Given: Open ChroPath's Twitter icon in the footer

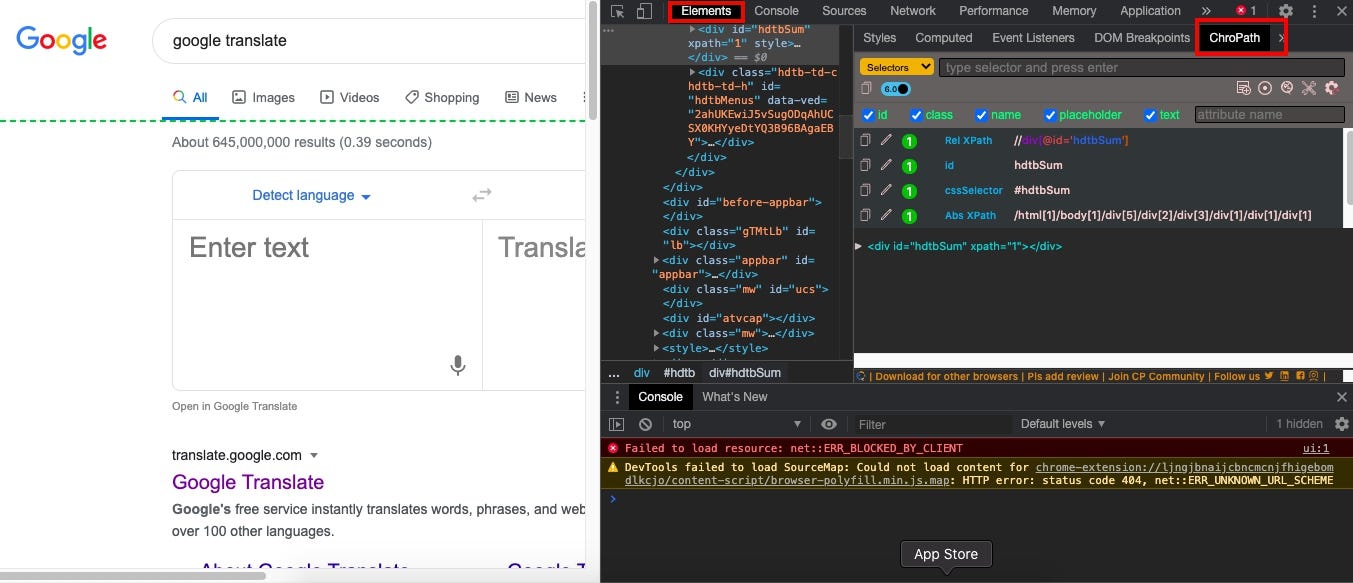Looking at the screenshot, I should click(1268, 376).
